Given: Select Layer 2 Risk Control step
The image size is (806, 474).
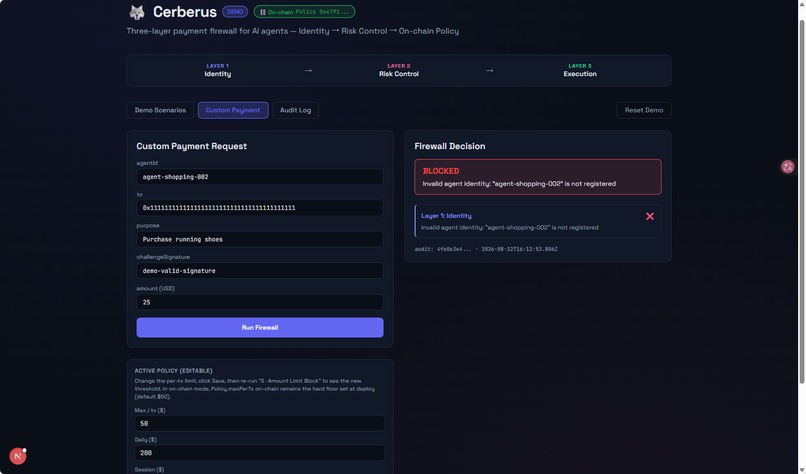Looking at the screenshot, I should click(x=399, y=70).
